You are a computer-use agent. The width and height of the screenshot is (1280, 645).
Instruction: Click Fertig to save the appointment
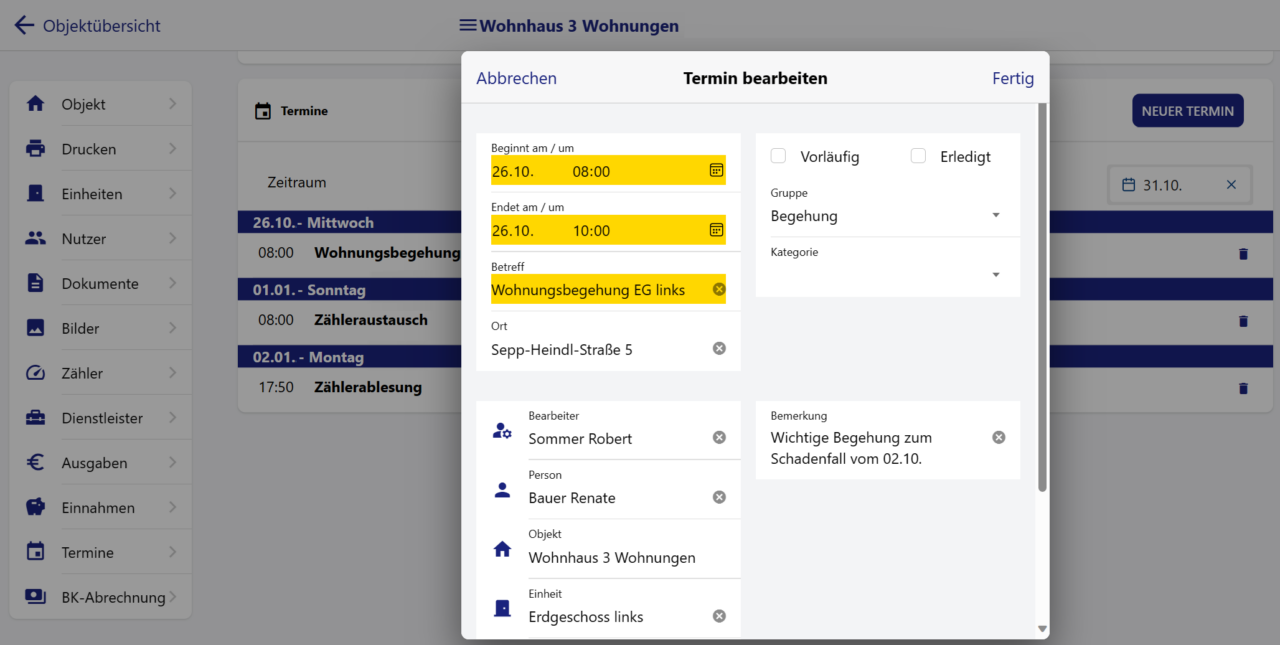click(1013, 78)
